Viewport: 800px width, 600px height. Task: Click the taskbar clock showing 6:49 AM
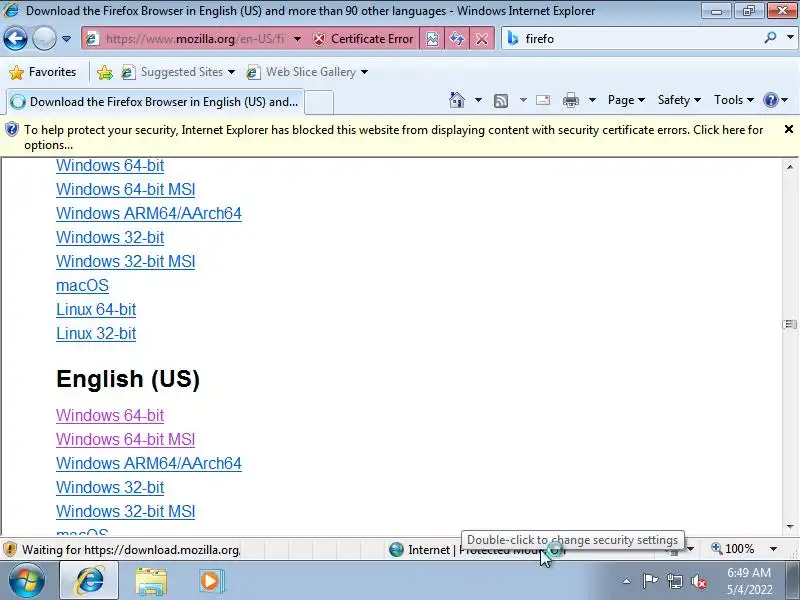tap(749, 581)
